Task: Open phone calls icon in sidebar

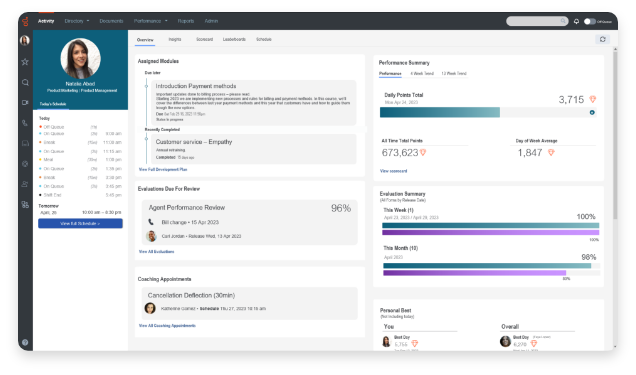Action: [25, 123]
